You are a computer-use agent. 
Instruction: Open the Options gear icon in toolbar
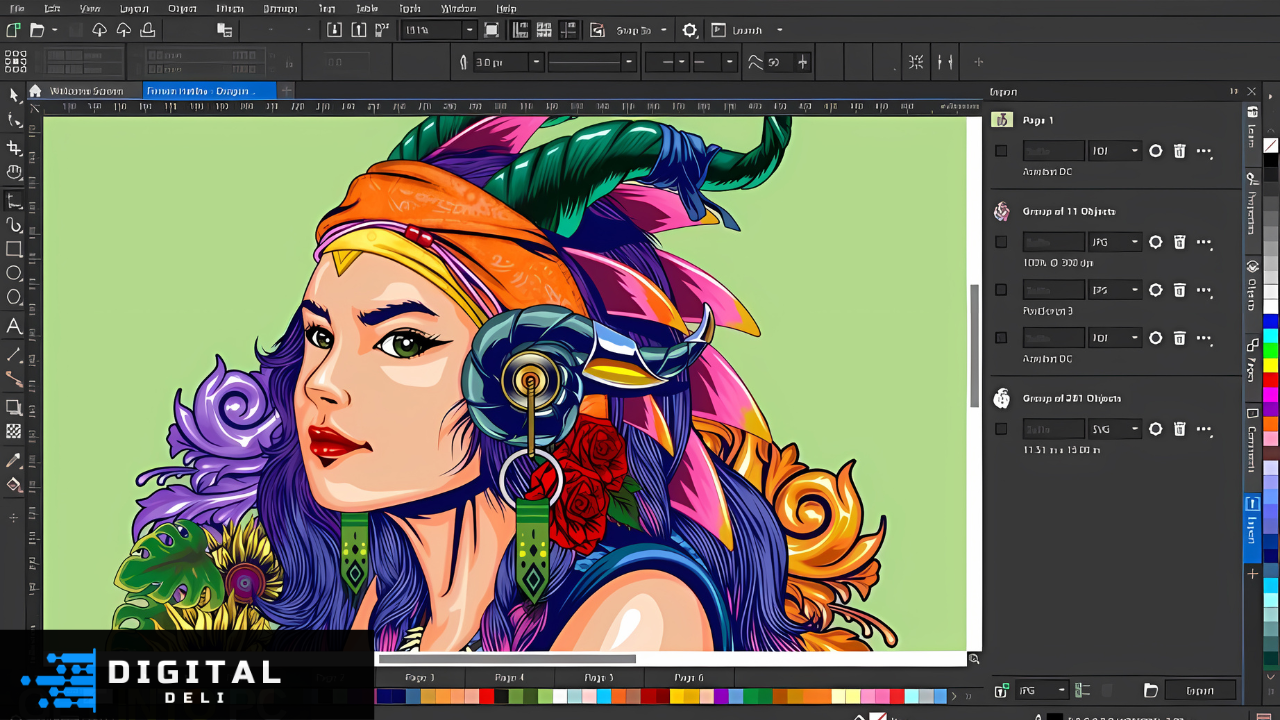tap(690, 30)
